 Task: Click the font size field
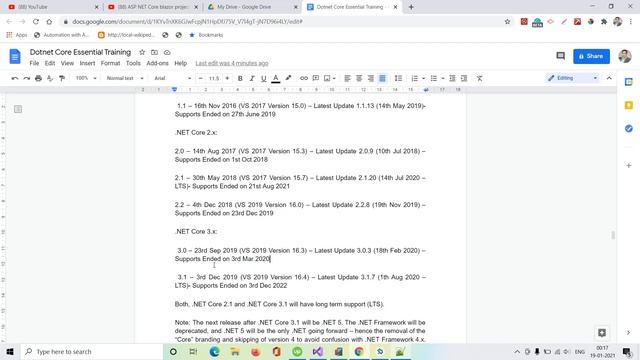point(214,78)
